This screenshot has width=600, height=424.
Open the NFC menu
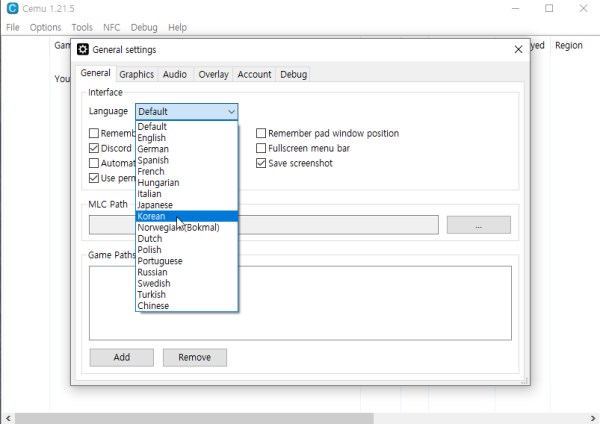pos(110,27)
